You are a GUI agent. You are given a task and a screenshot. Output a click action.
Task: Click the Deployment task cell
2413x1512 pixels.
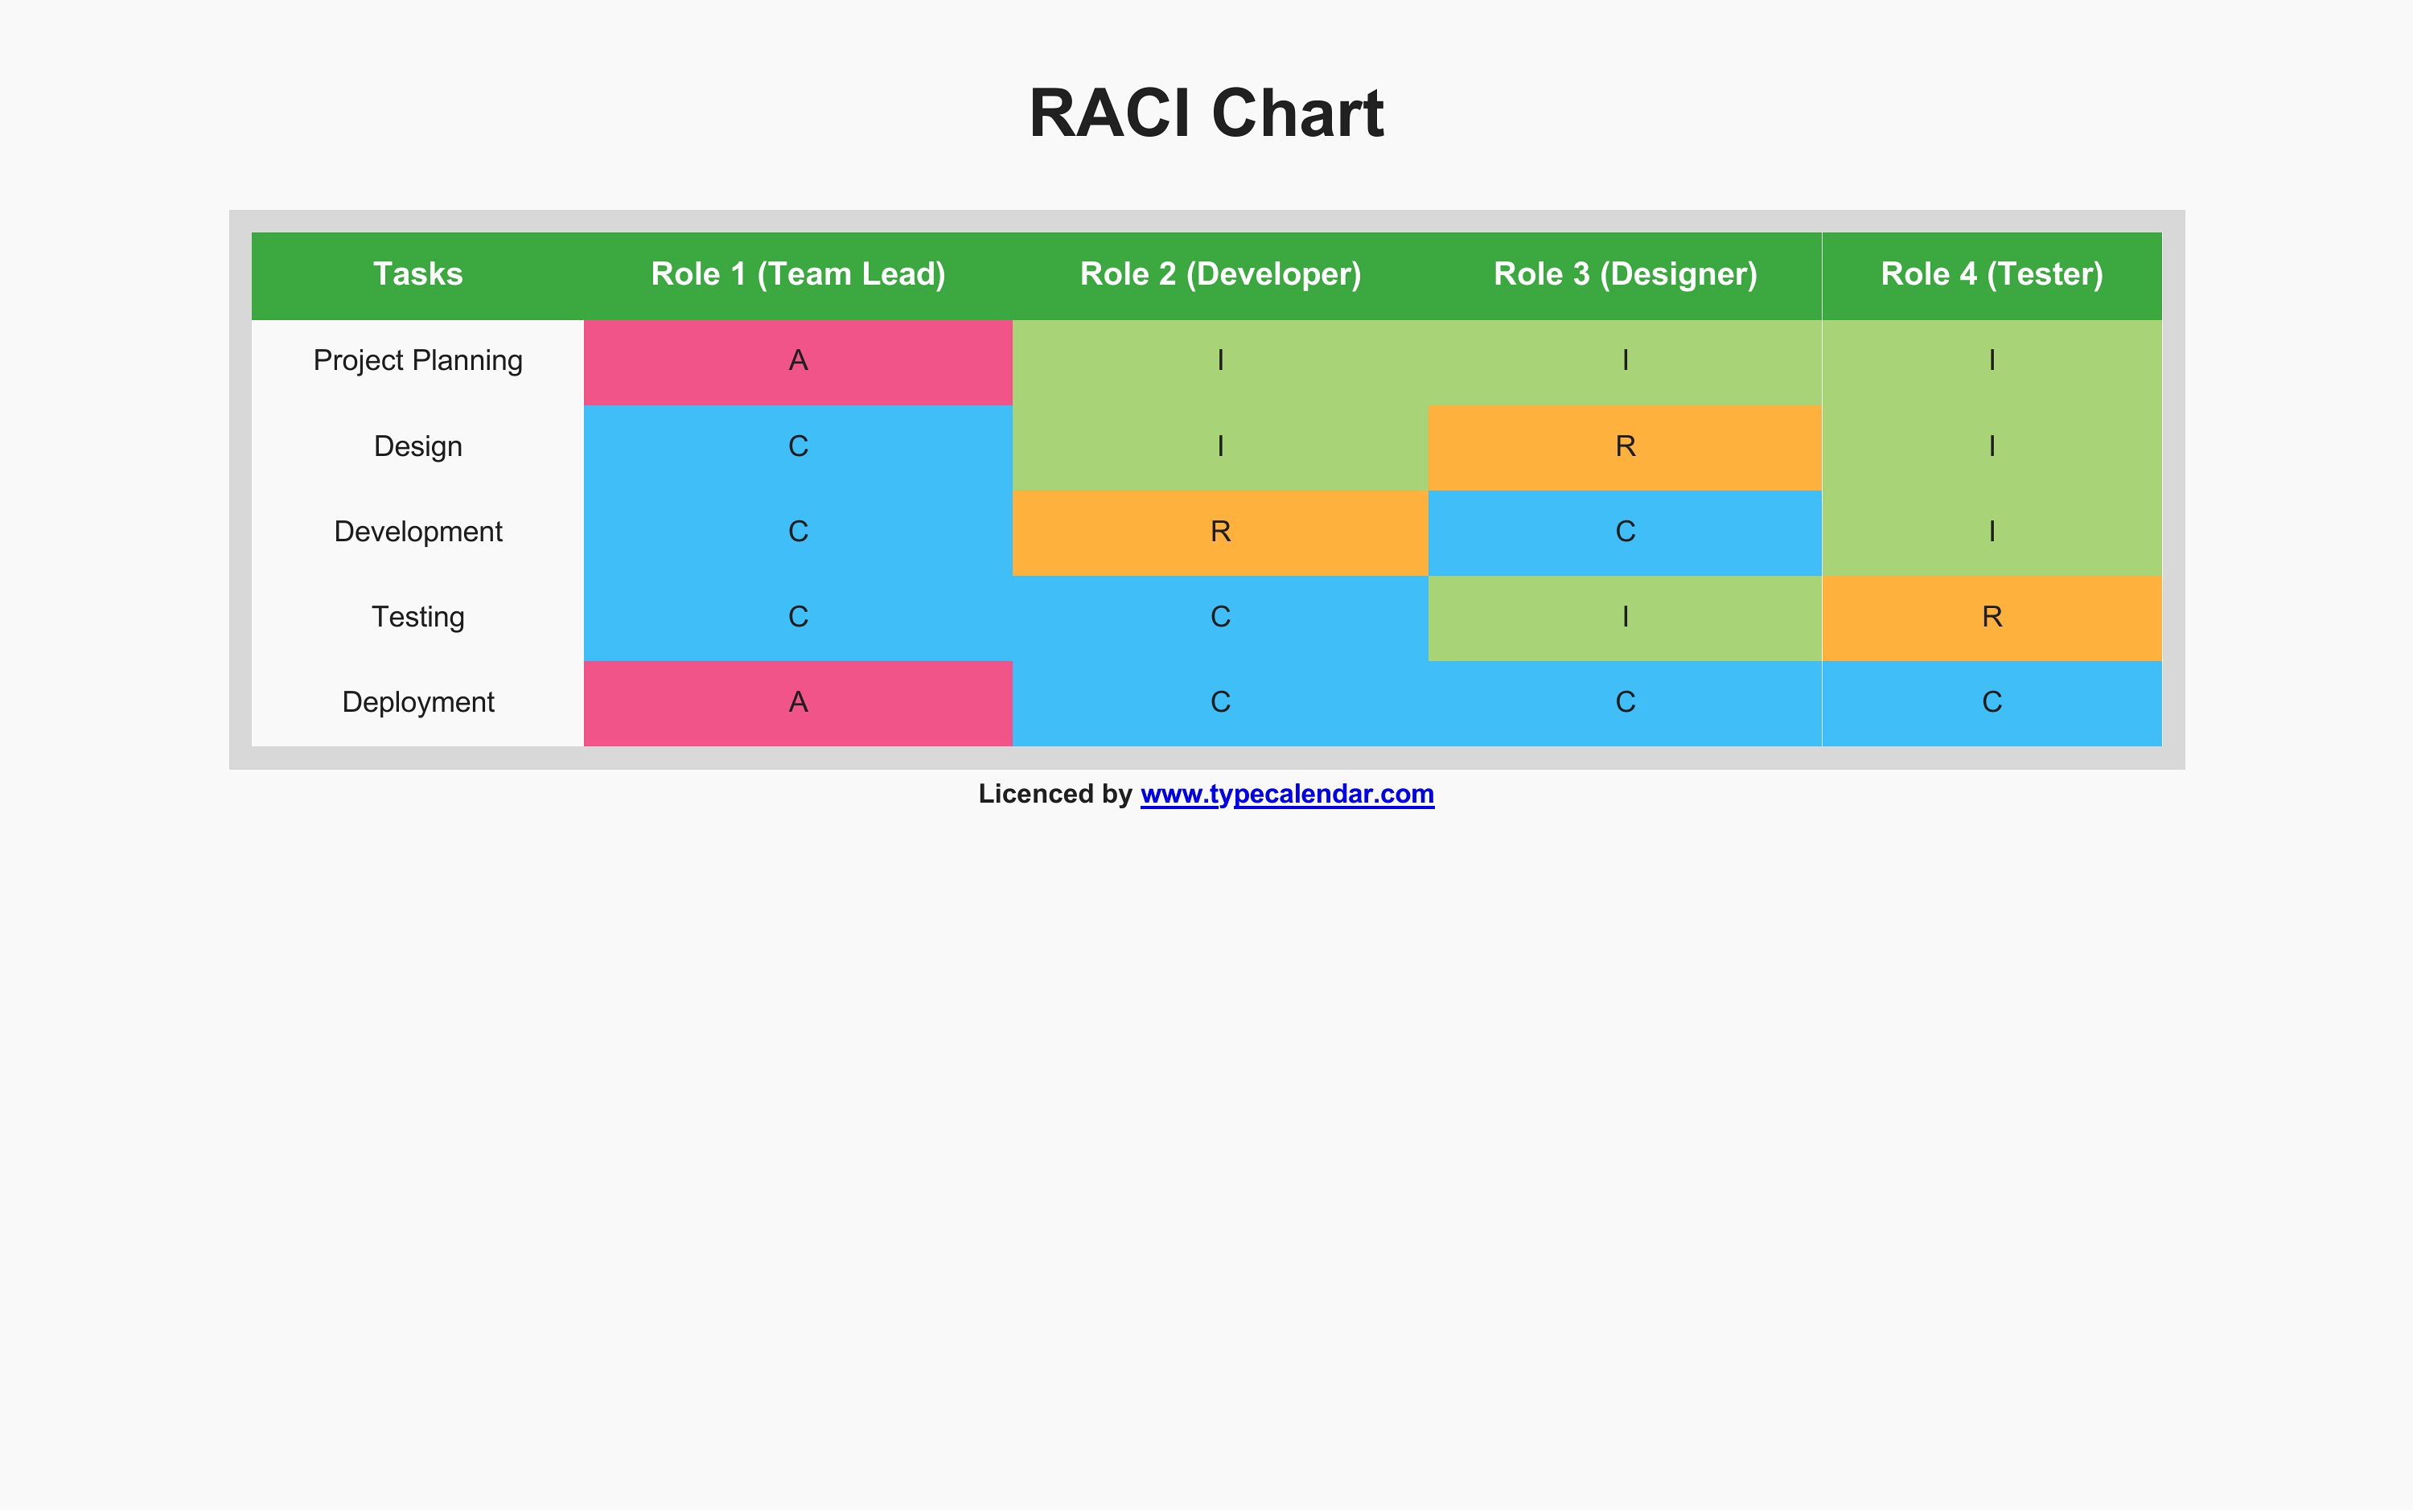click(418, 703)
